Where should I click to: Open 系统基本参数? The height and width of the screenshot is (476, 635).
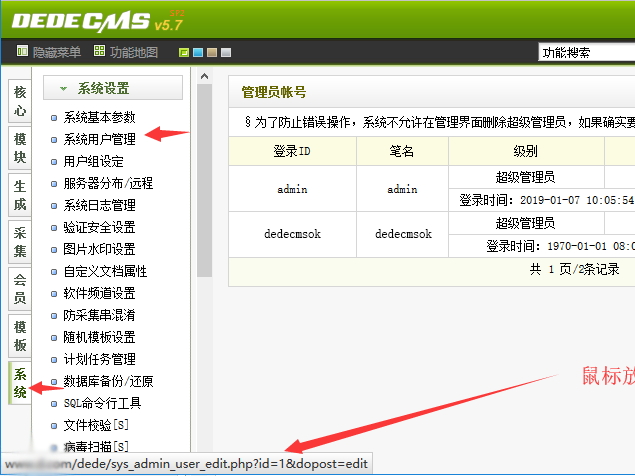click(x=99, y=117)
